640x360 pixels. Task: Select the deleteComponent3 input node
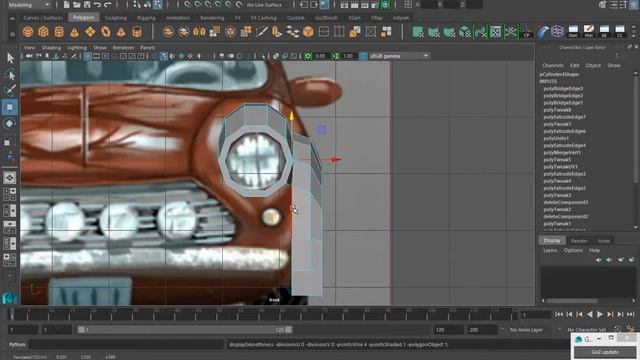tap(566, 202)
